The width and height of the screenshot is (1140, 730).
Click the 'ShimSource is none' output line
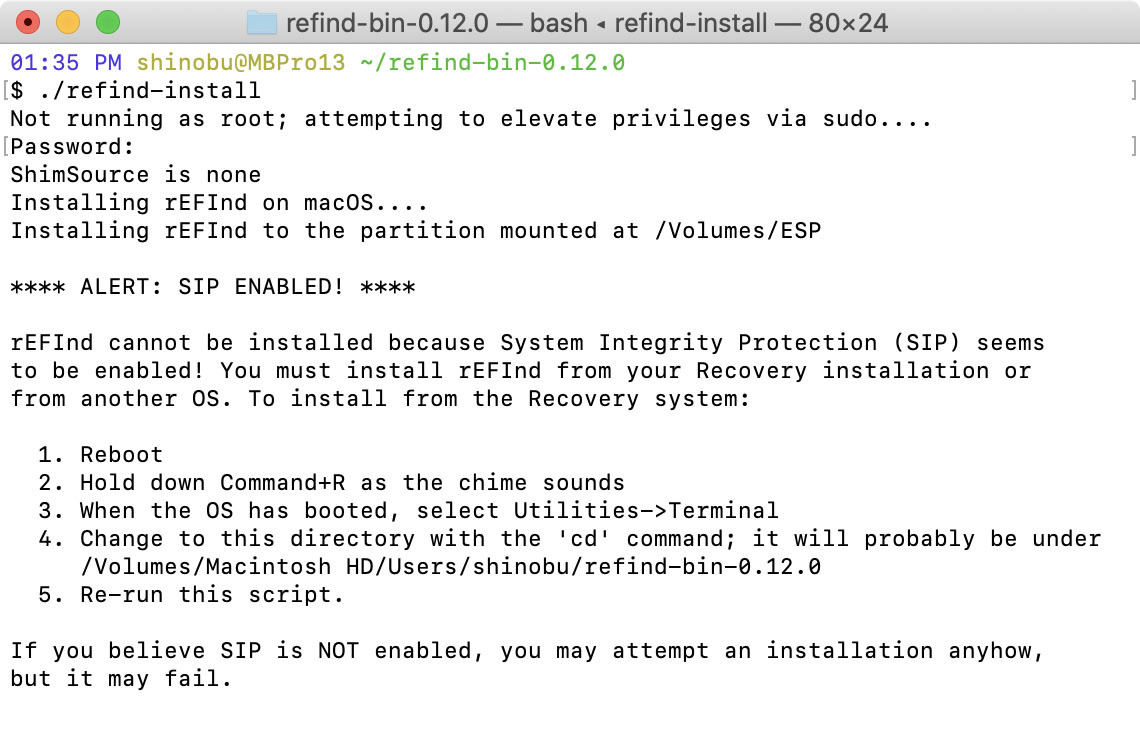tap(136, 175)
